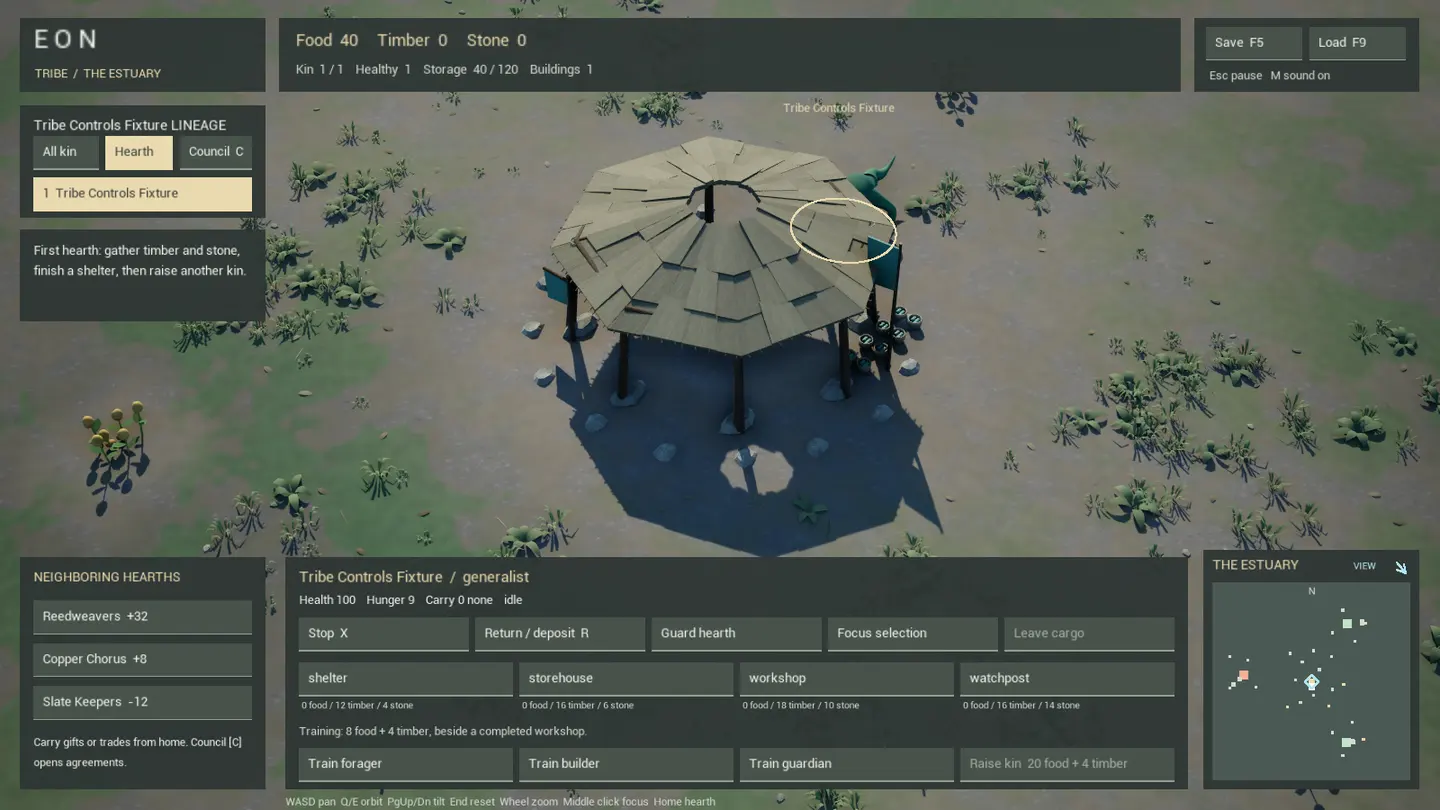This screenshot has width=1440, height=810.
Task: Click the northern large green minimap square
Action: pyautogui.click(x=1347, y=624)
